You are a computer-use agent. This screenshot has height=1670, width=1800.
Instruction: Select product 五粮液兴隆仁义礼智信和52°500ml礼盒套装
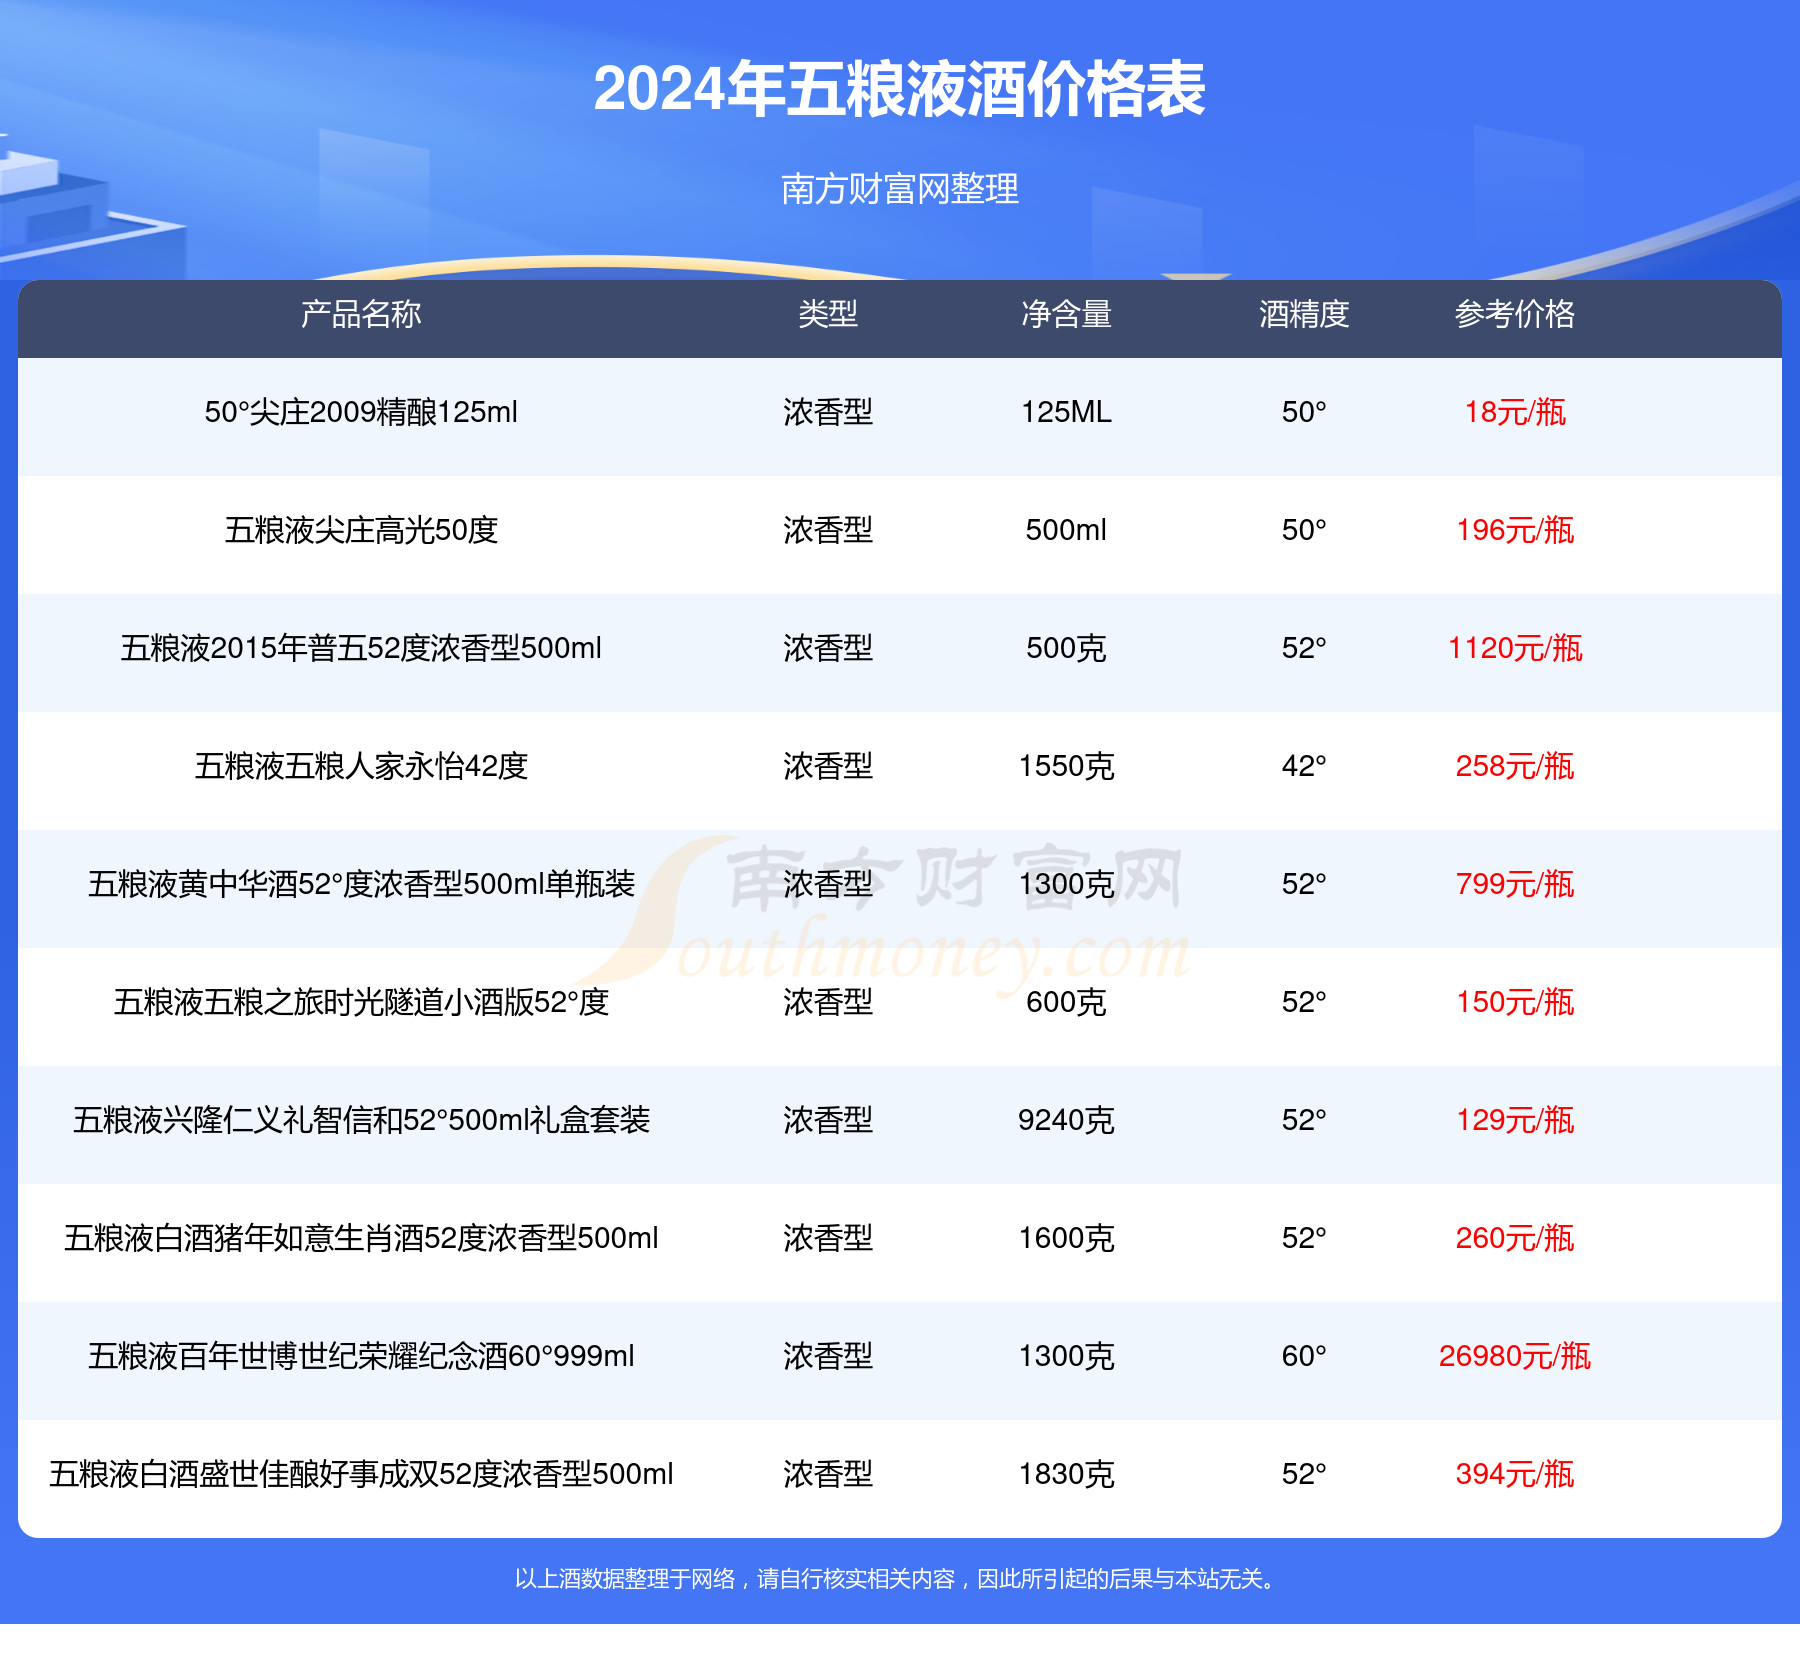coord(361,1120)
